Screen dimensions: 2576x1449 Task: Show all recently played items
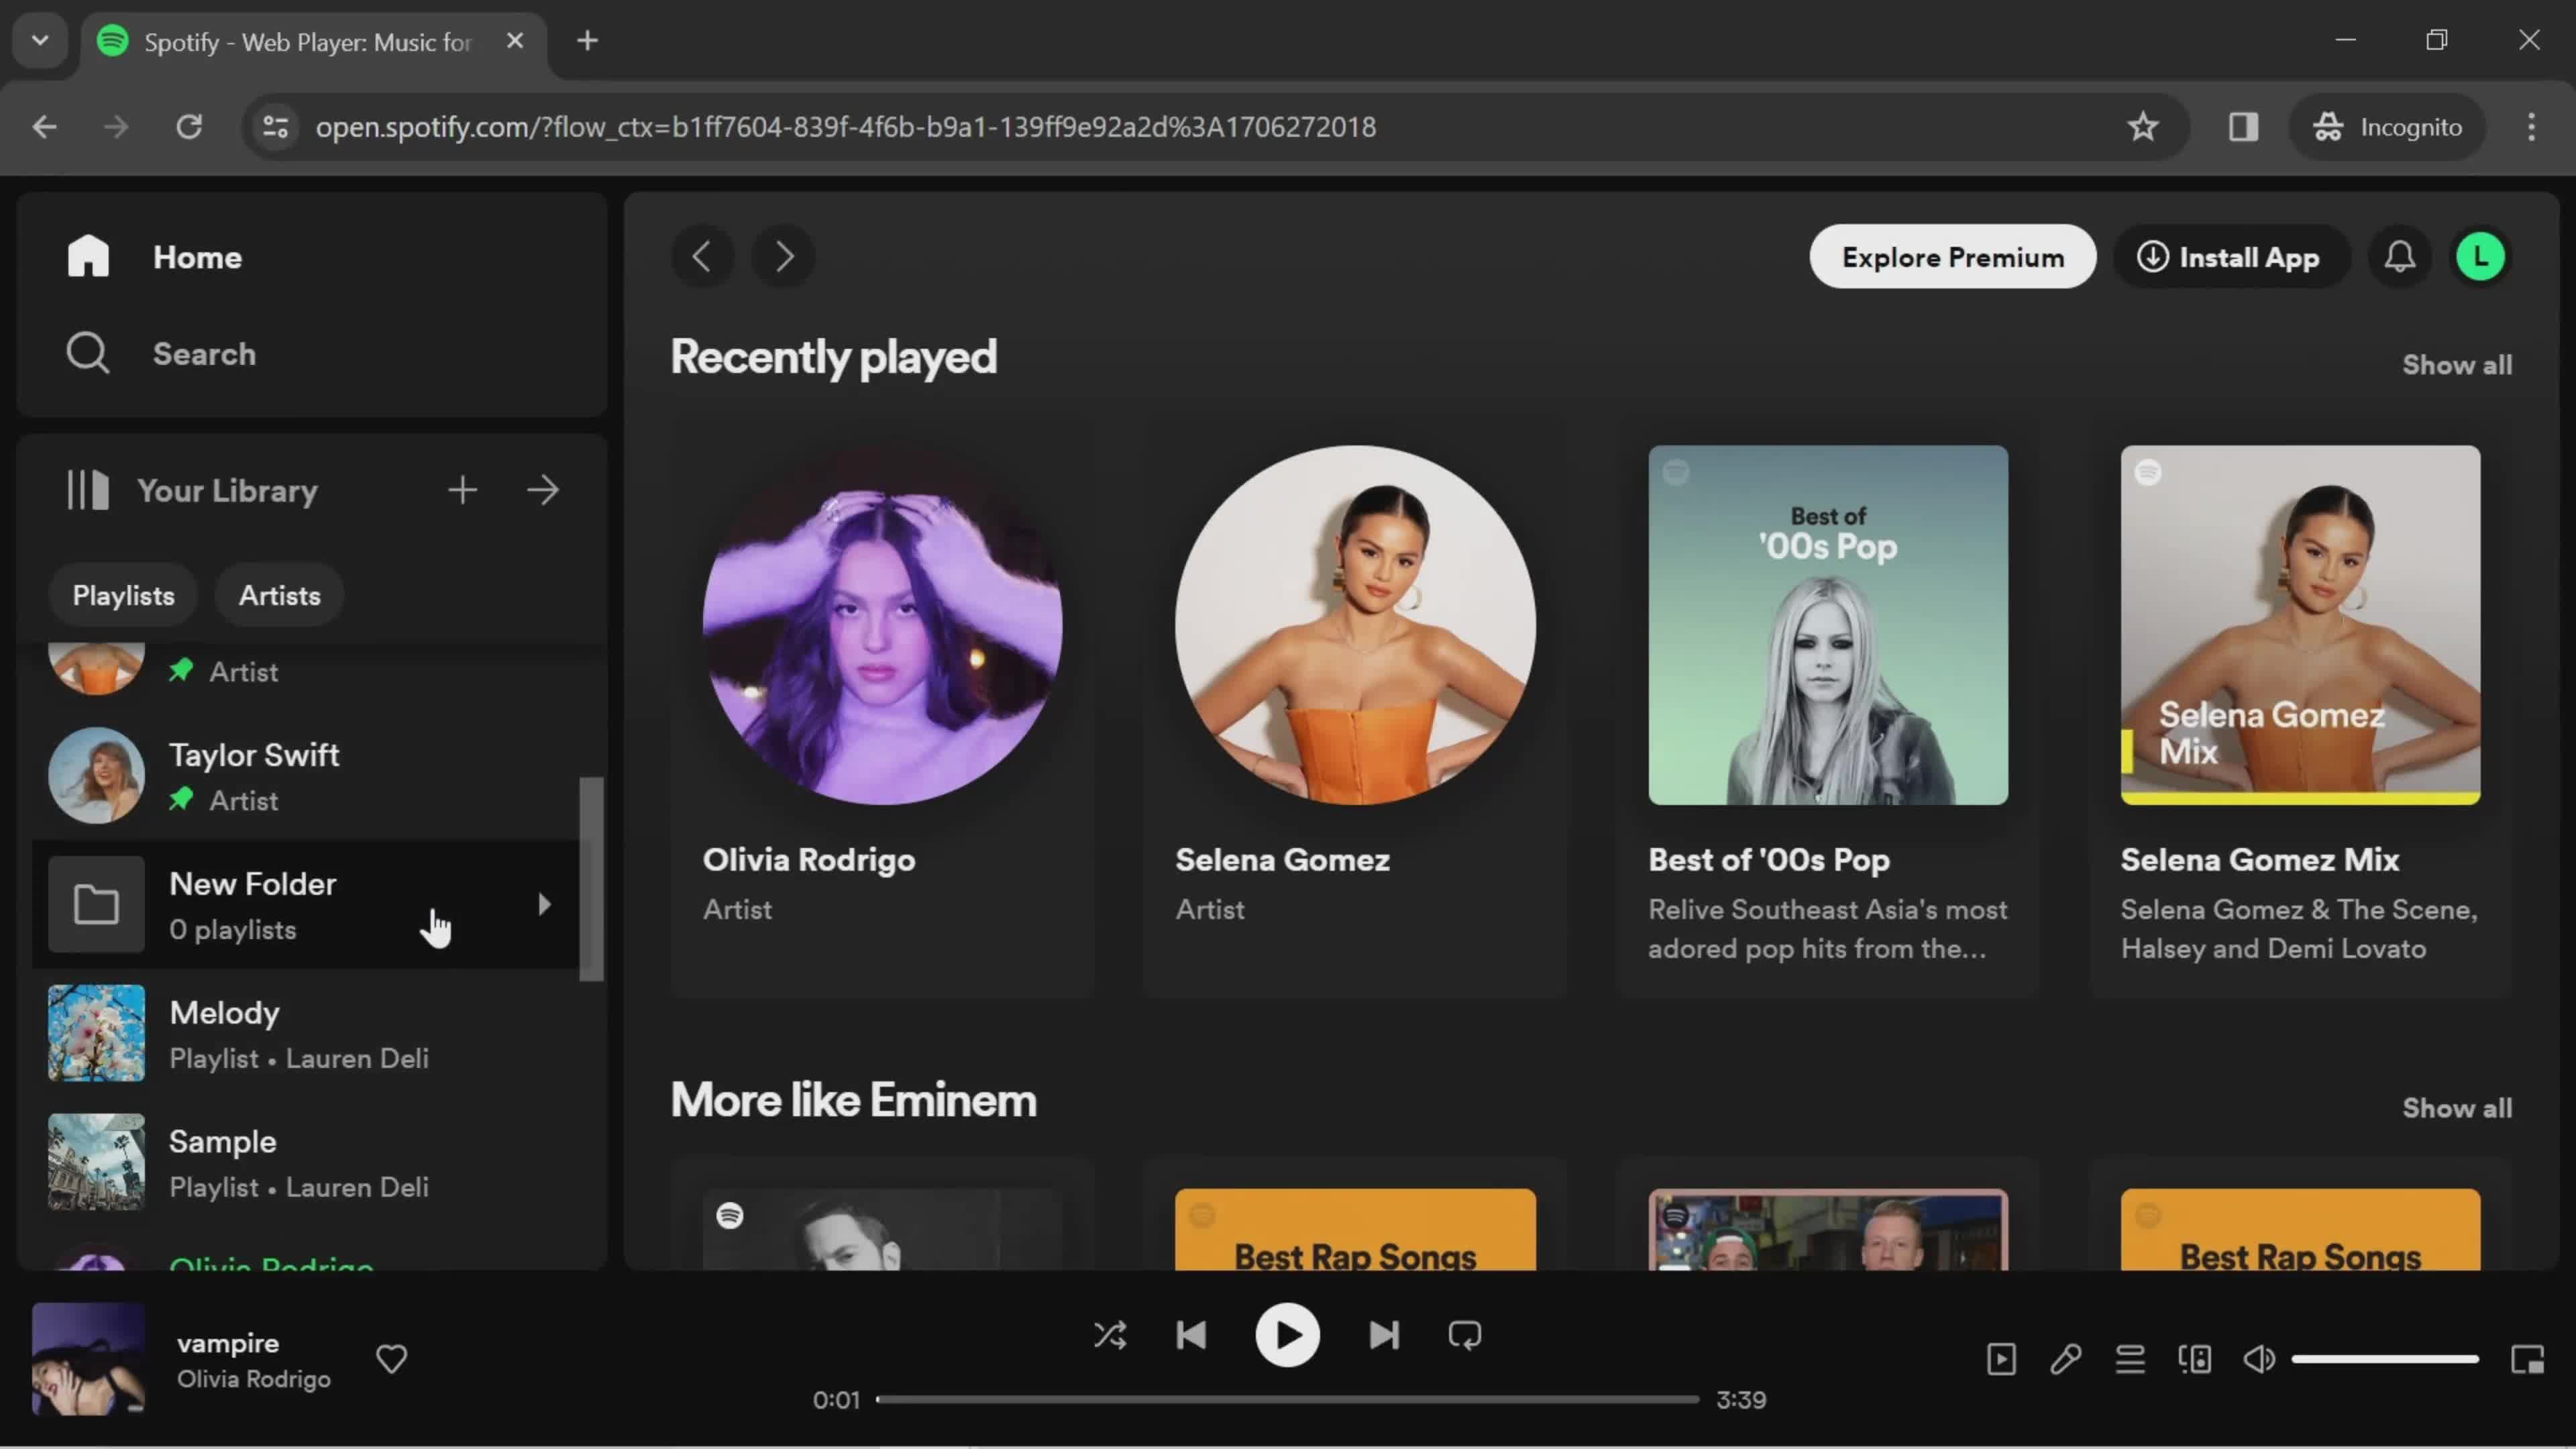point(2456,364)
